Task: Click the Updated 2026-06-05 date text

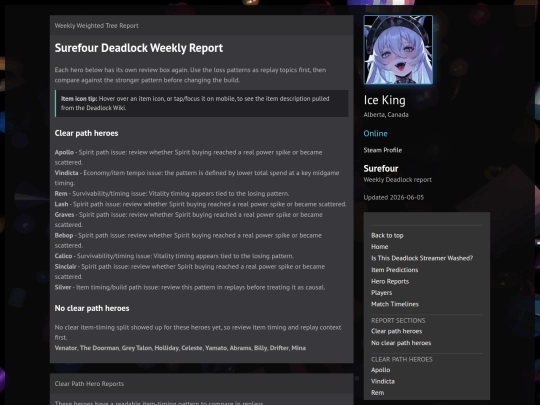Action: (394, 197)
